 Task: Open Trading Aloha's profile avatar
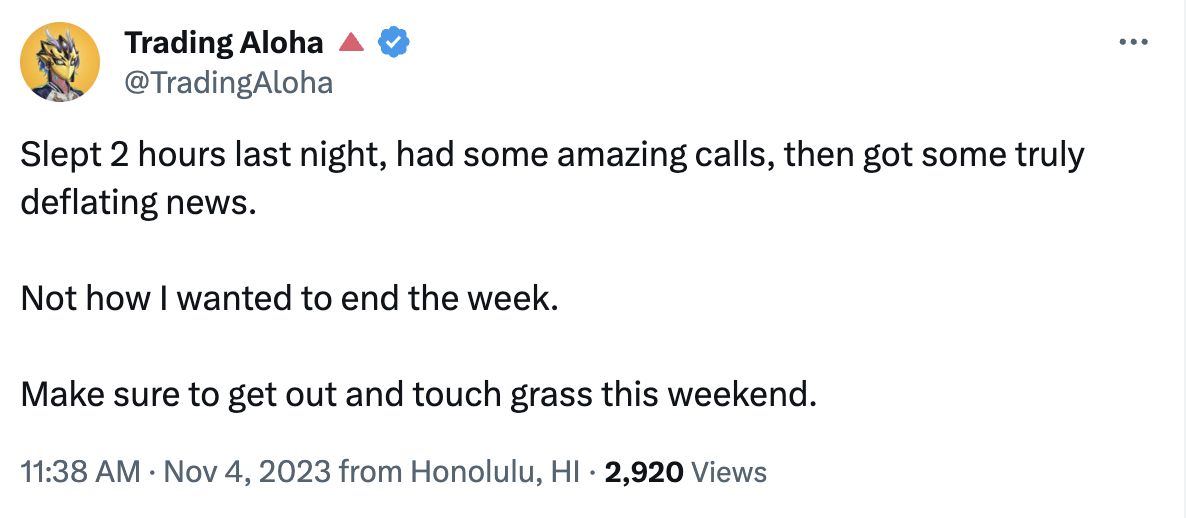(x=60, y=62)
